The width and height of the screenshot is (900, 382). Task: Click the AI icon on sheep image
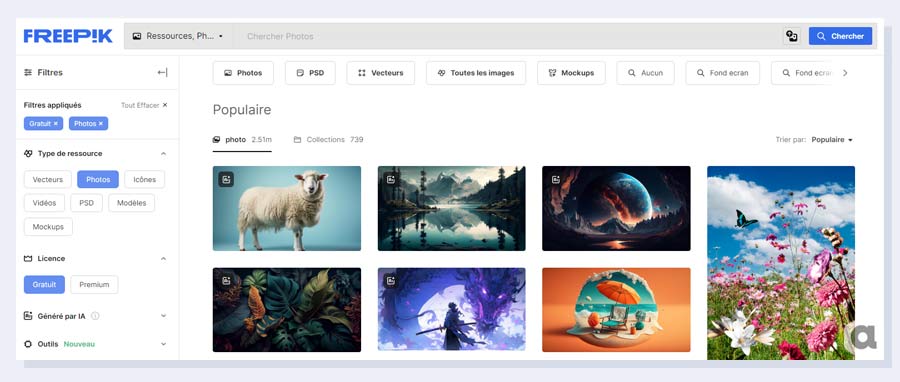click(x=226, y=180)
